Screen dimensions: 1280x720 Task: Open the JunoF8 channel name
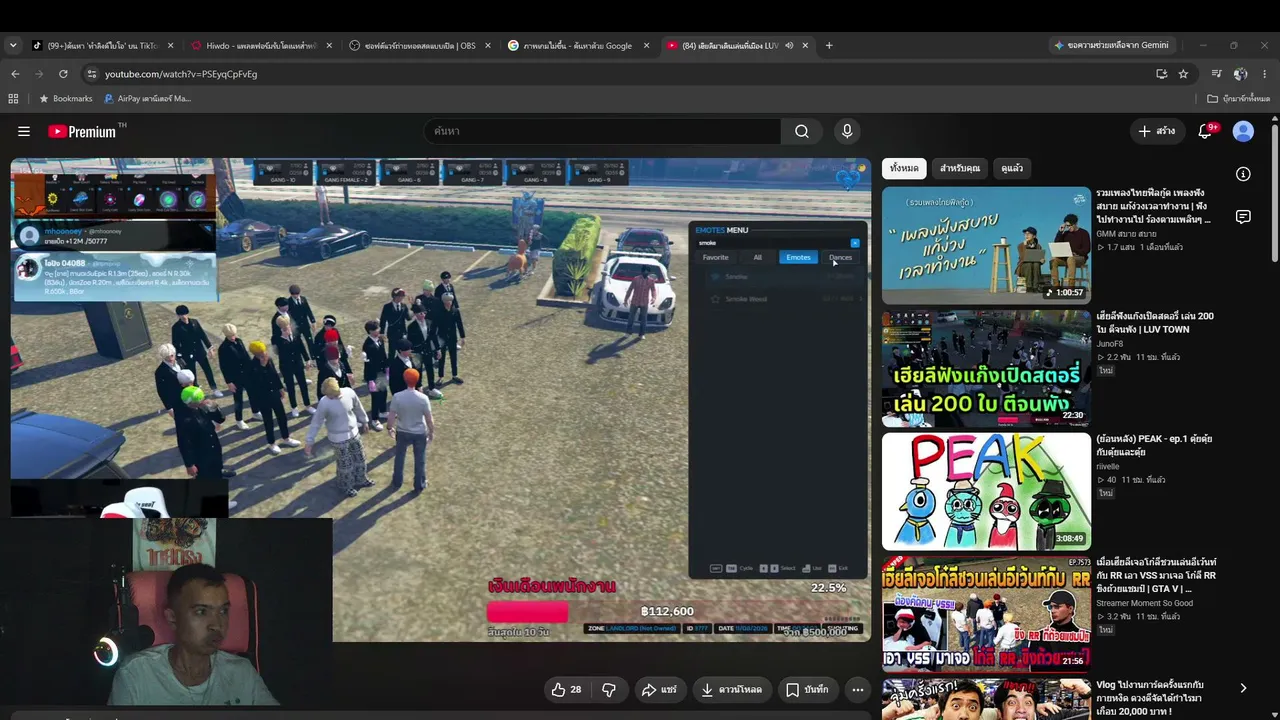(x=1110, y=344)
